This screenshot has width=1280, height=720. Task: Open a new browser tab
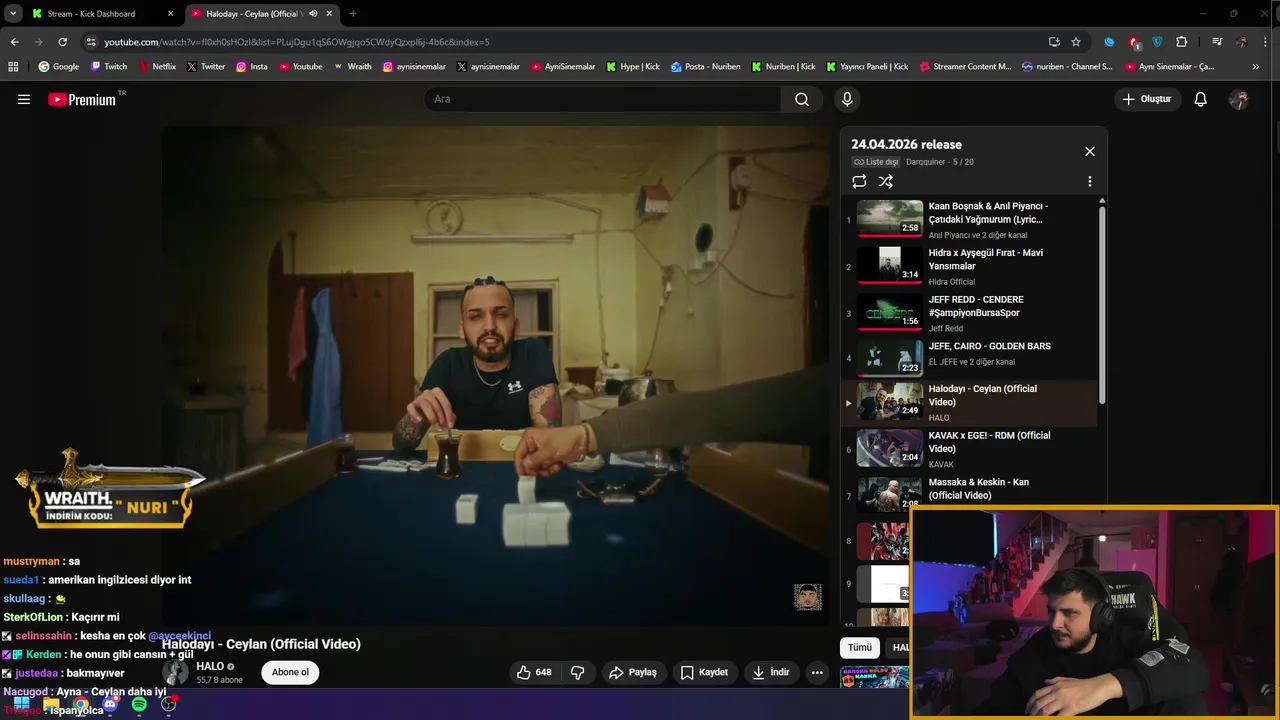(353, 14)
